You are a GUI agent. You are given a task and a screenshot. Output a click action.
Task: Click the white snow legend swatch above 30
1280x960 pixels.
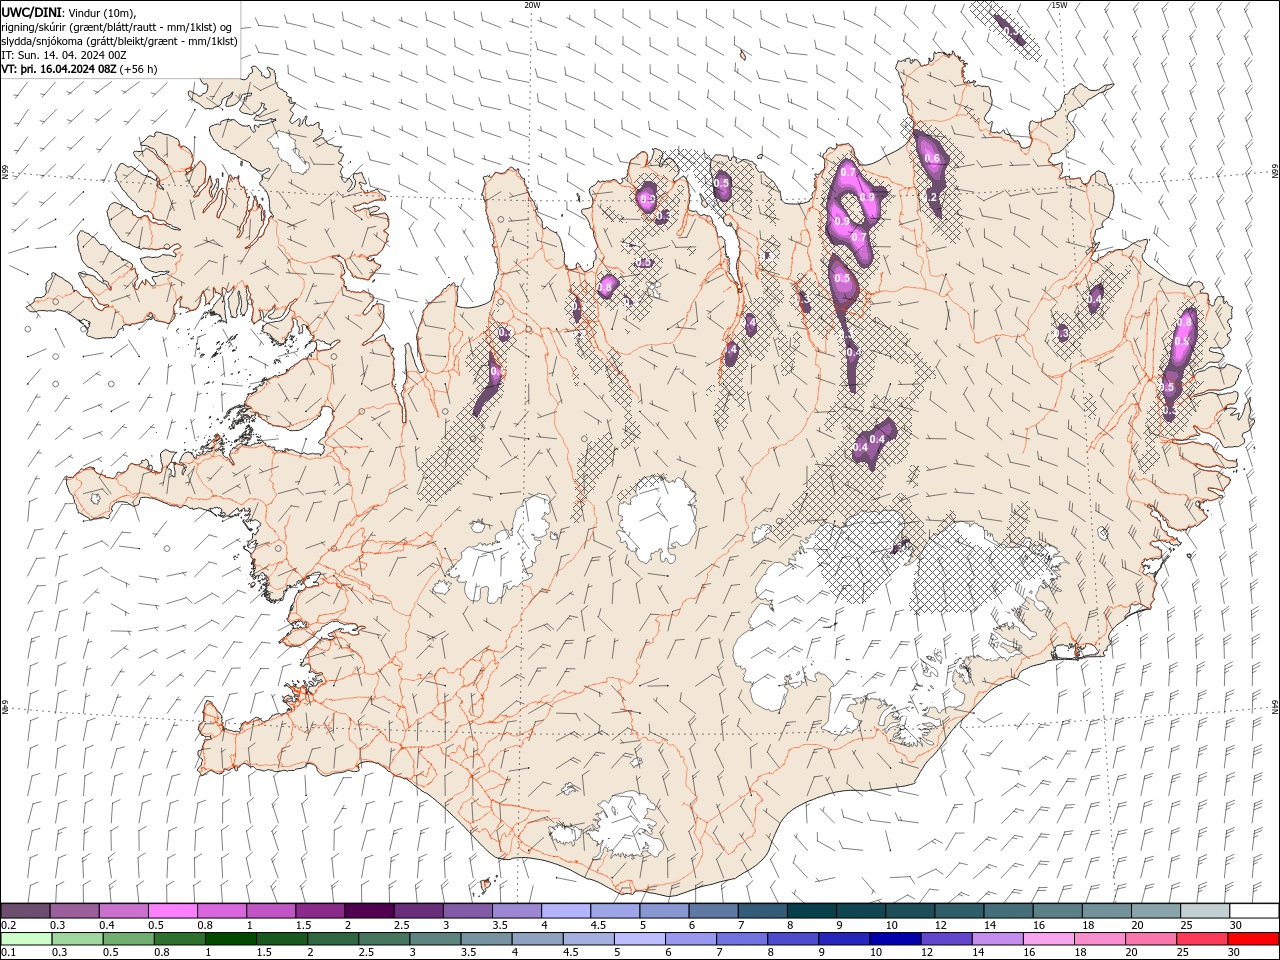(1254, 911)
